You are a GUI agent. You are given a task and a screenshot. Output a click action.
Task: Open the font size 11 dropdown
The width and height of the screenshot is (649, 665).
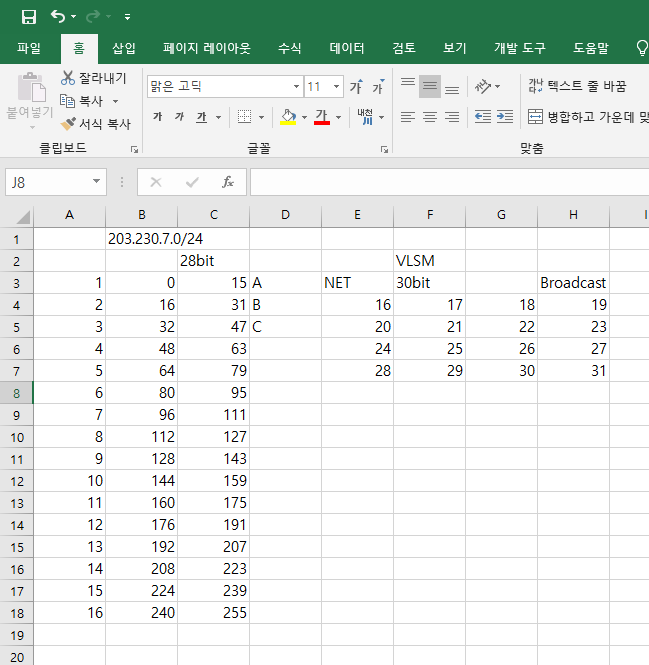(x=336, y=87)
